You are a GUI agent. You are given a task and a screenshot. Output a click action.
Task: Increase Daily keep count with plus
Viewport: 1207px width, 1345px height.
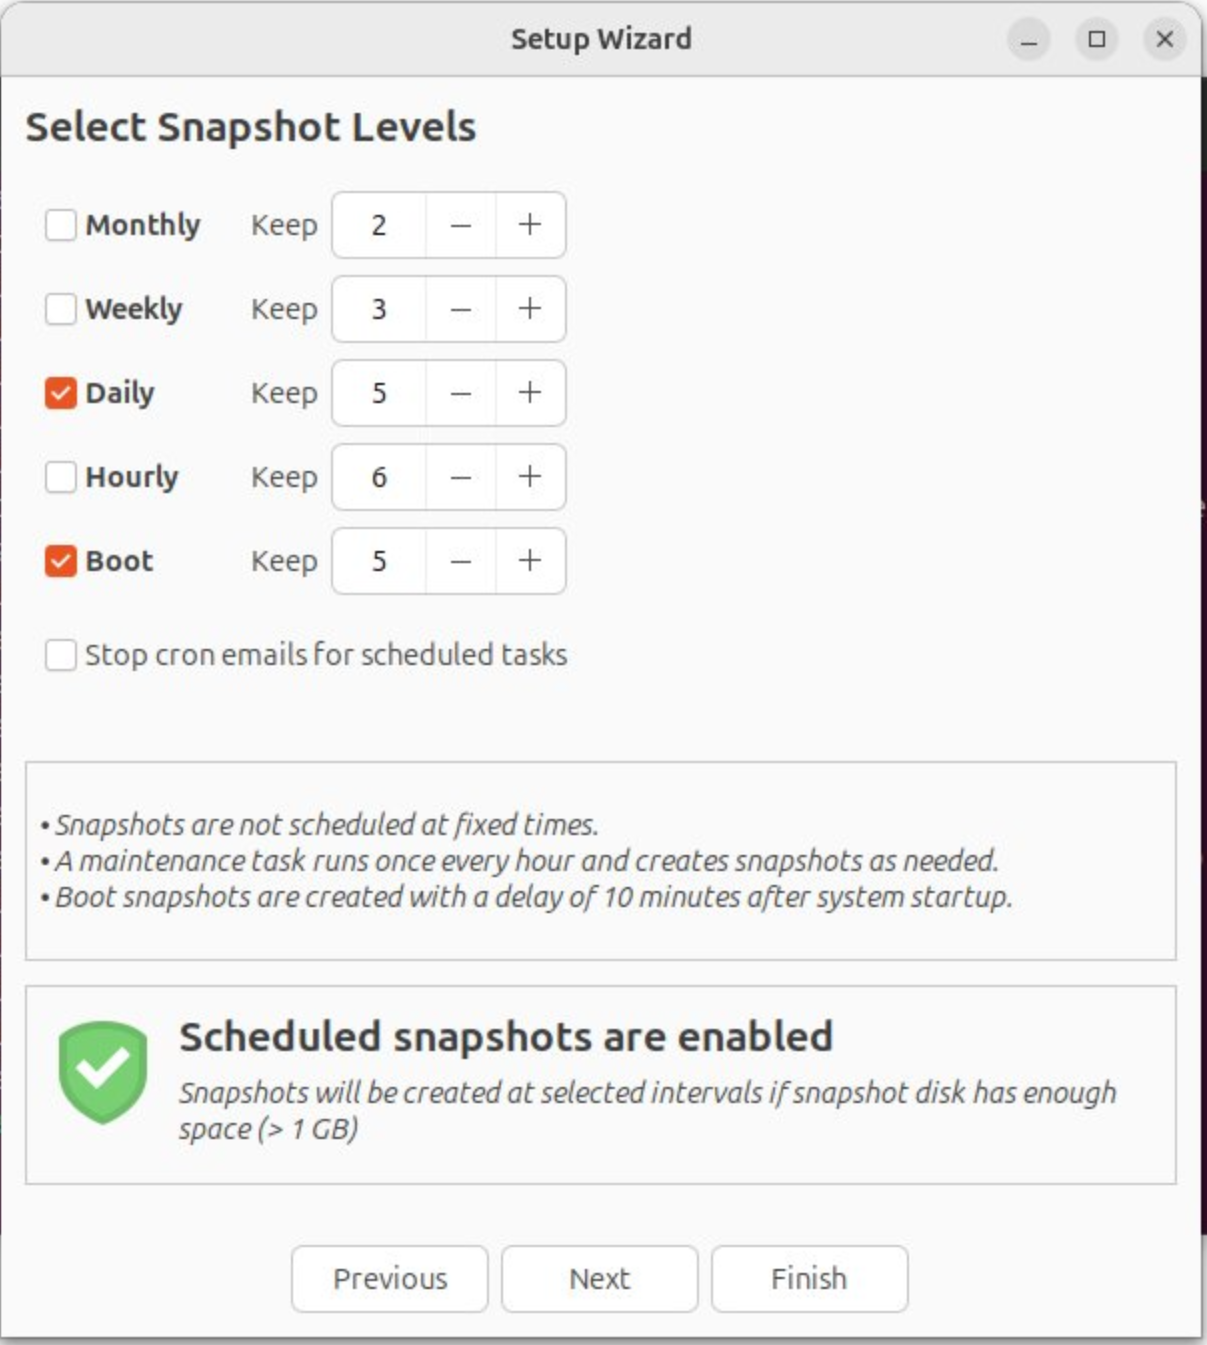530,393
